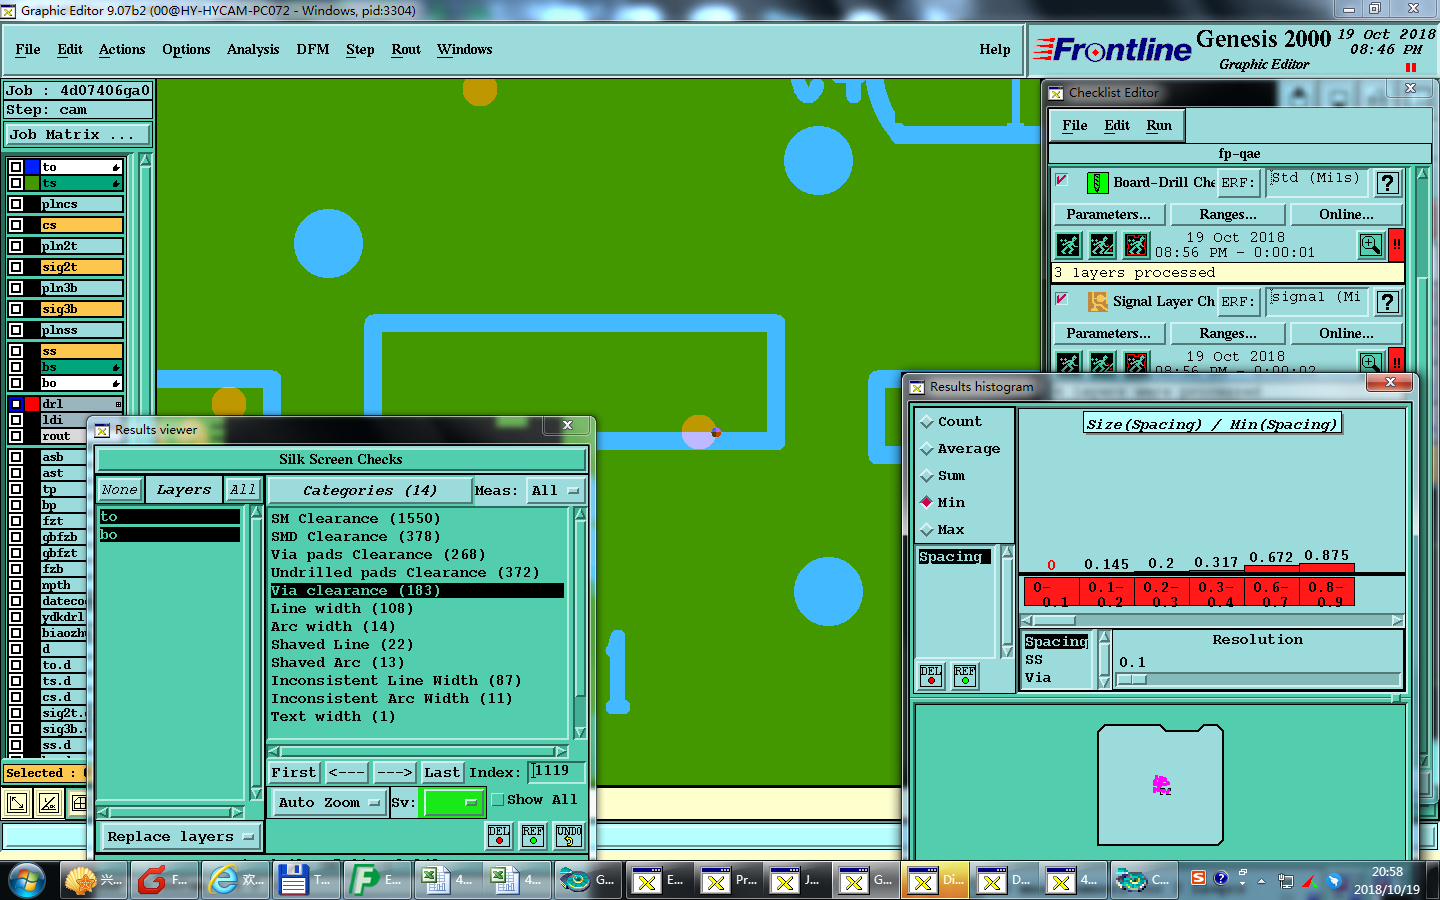Image resolution: width=1440 pixels, height=900 pixels.
Task: Click Board-Drill ERF Std (Mils) field
Action: click(x=1316, y=182)
